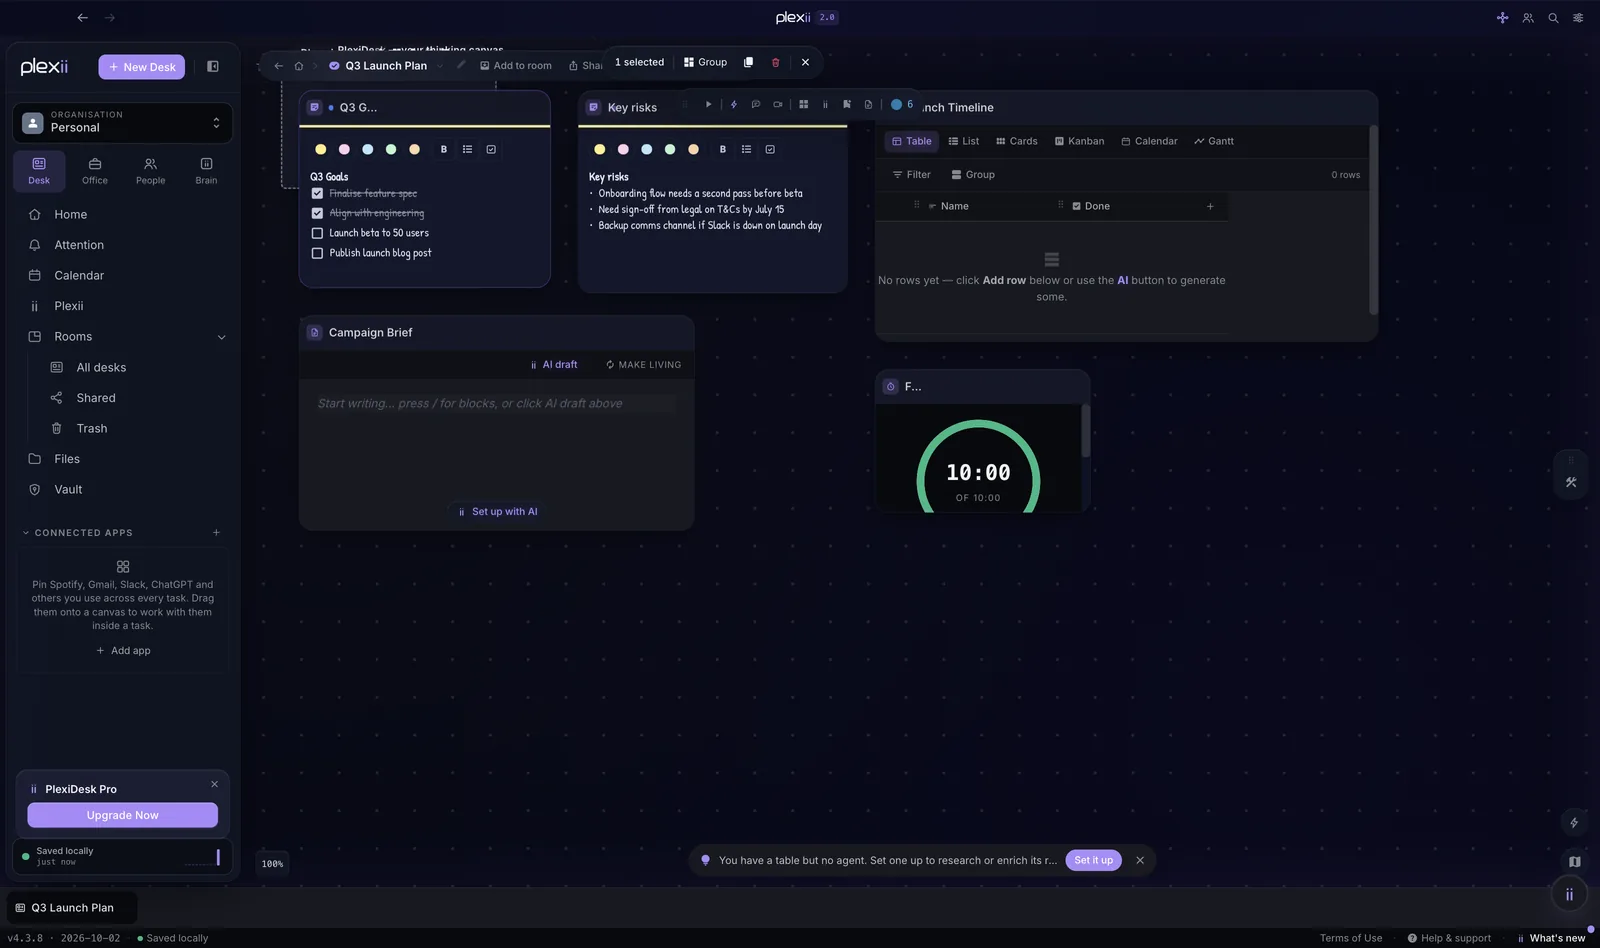Insert checklist in Q3 Goals note toolbar
This screenshot has width=1600, height=948.
pyautogui.click(x=491, y=149)
